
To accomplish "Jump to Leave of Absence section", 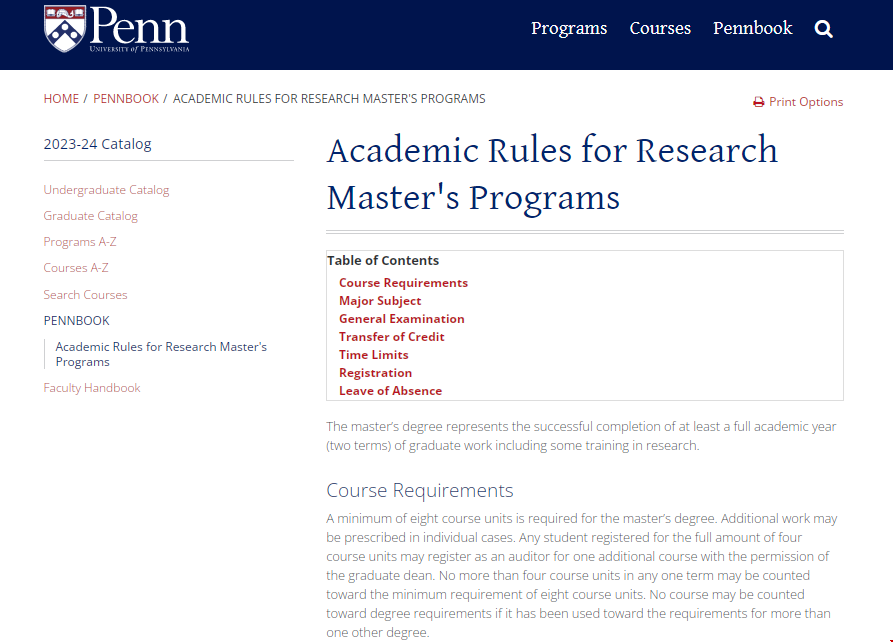I will pyautogui.click(x=390, y=391).
